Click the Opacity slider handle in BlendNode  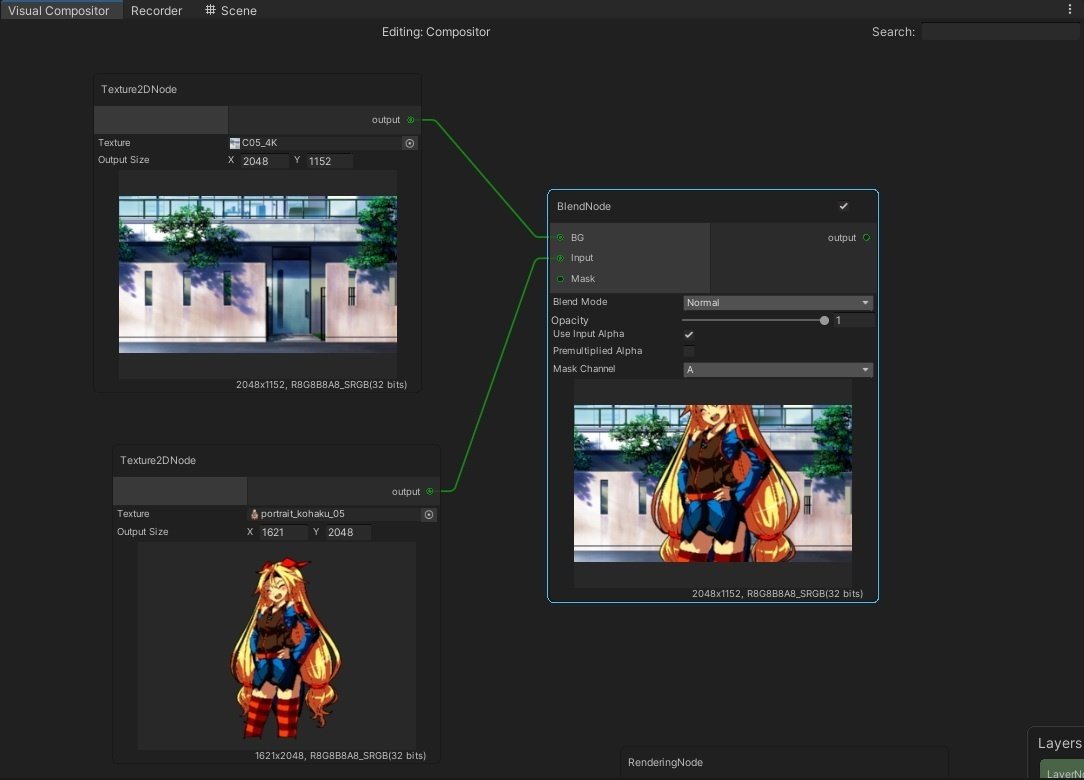click(824, 320)
